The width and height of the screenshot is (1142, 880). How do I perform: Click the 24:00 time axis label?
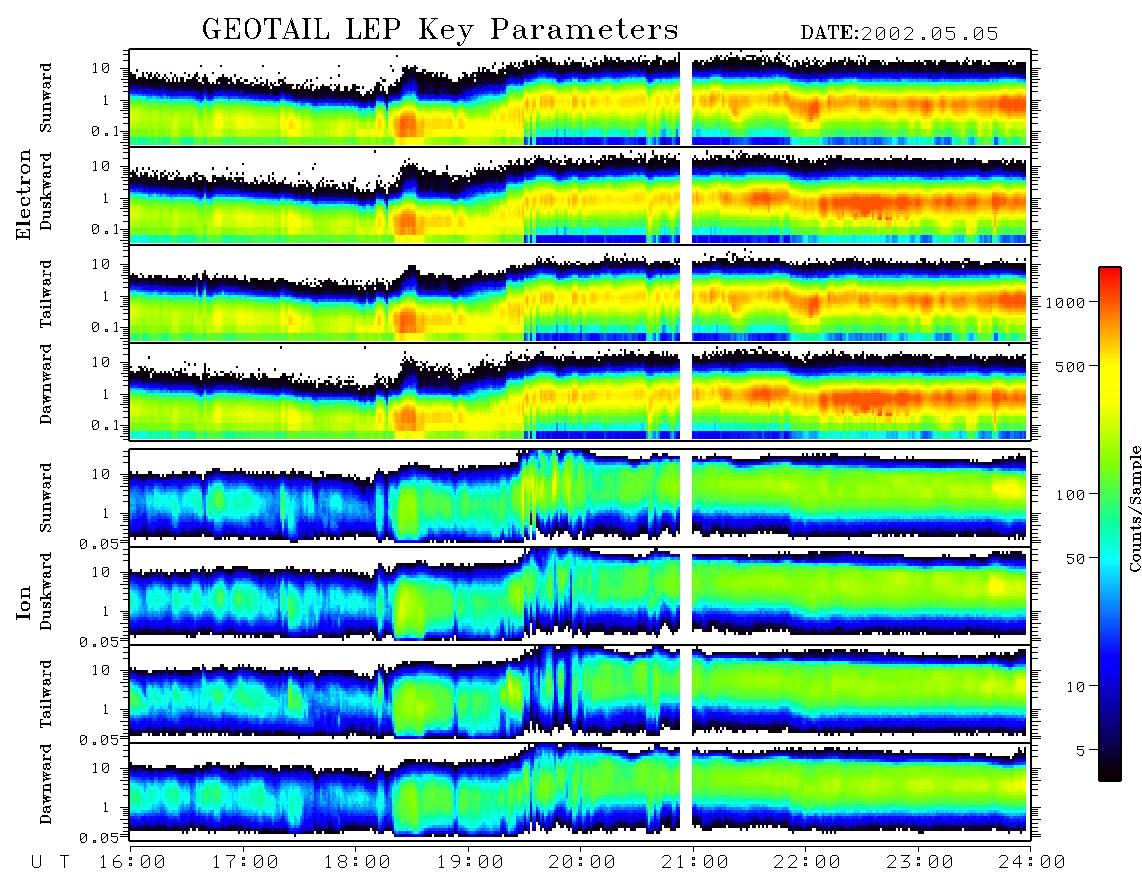click(x=1032, y=863)
